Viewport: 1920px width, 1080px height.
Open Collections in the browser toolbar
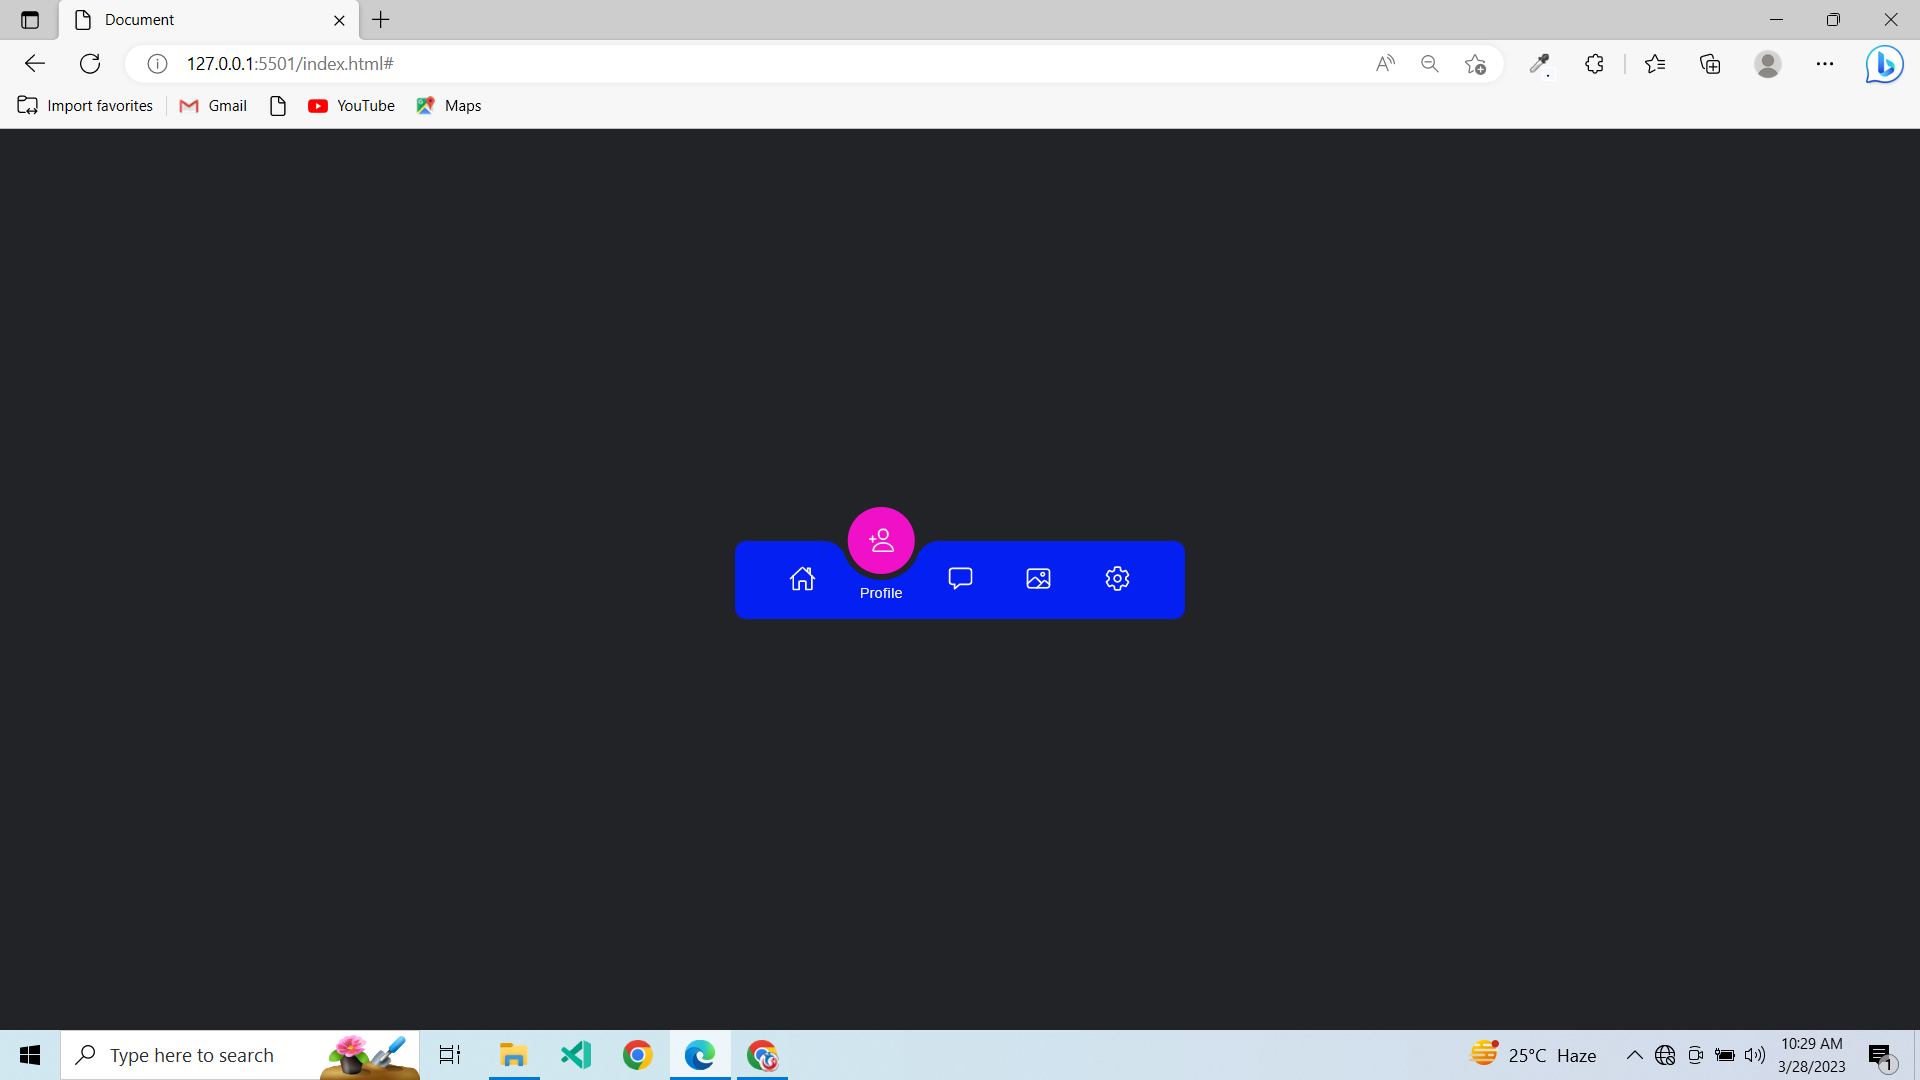click(x=1710, y=63)
